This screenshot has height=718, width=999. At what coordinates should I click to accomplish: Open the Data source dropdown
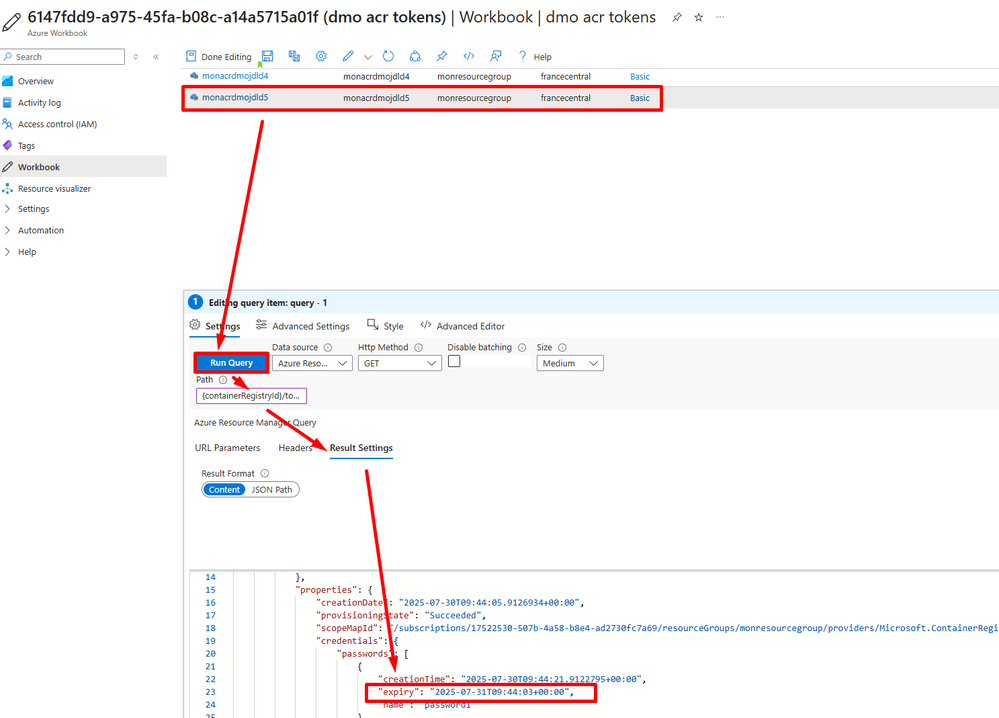[x=312, y=363]
